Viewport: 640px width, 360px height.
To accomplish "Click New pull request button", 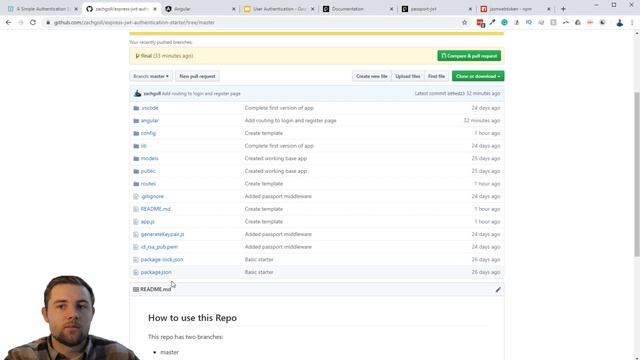I will tap(197, 76).
